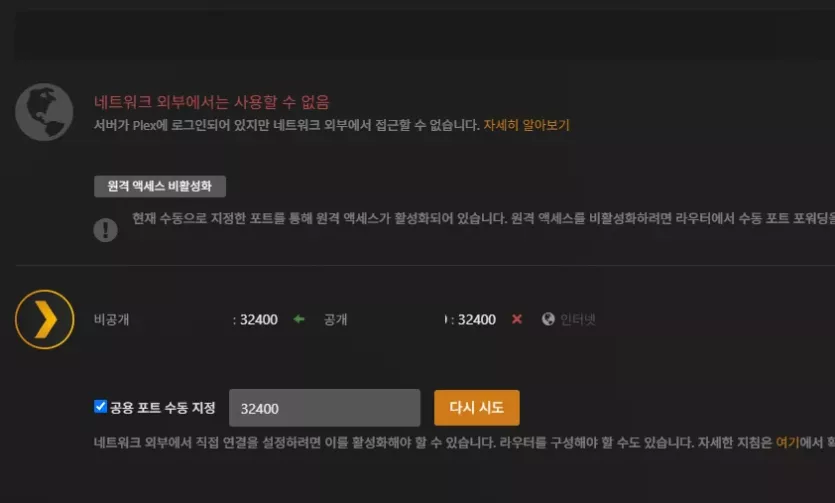Click the warning text starting 현재 수동으로 지정한 포트
The width and height of the screenshot is (835, 503).
coord(484,218)
